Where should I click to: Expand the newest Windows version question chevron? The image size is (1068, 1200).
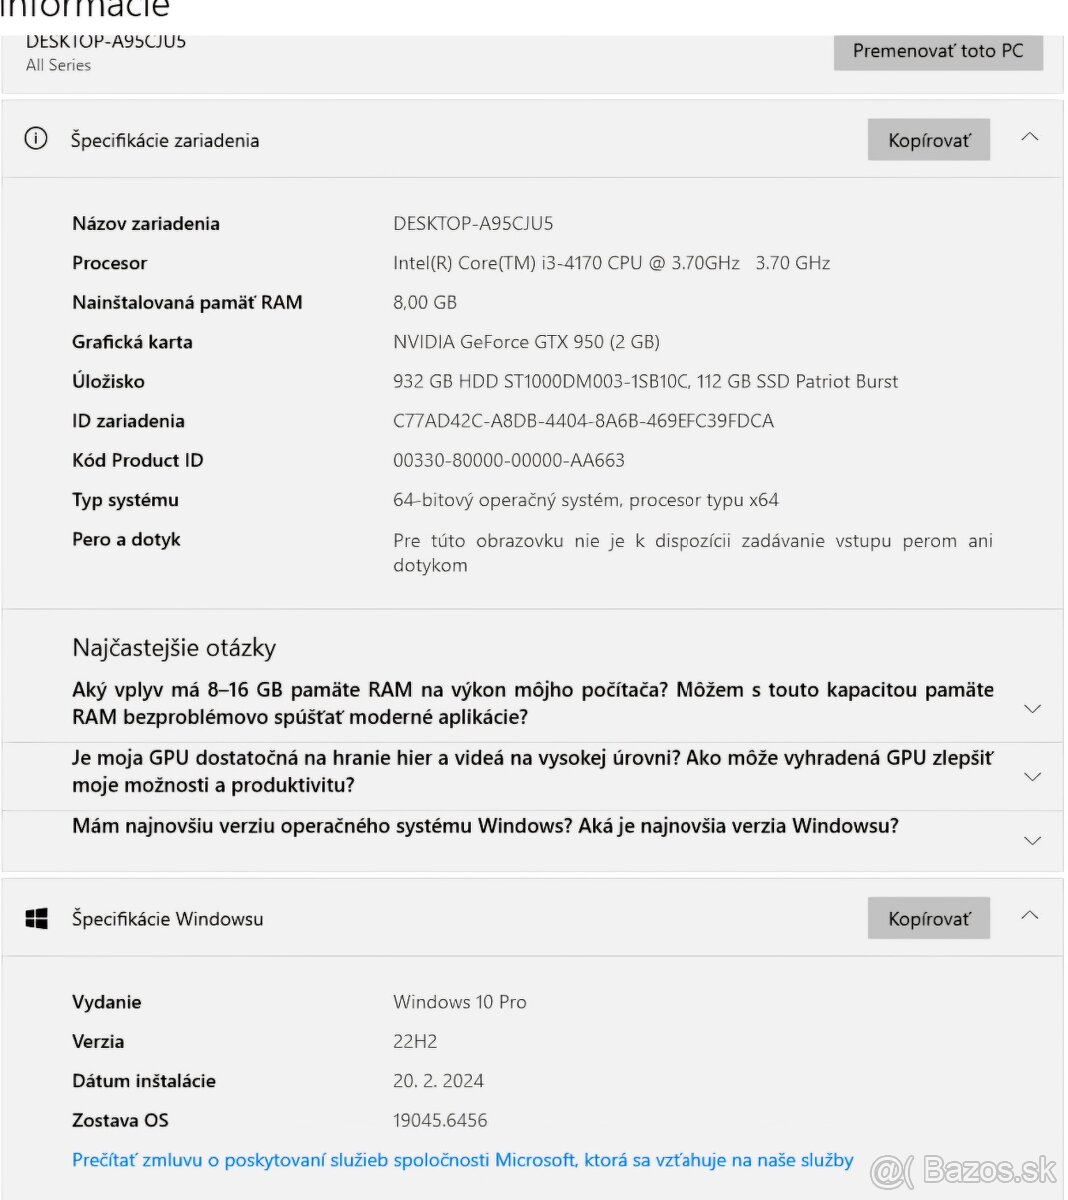pyautogui.click(x=1033, y=841)
